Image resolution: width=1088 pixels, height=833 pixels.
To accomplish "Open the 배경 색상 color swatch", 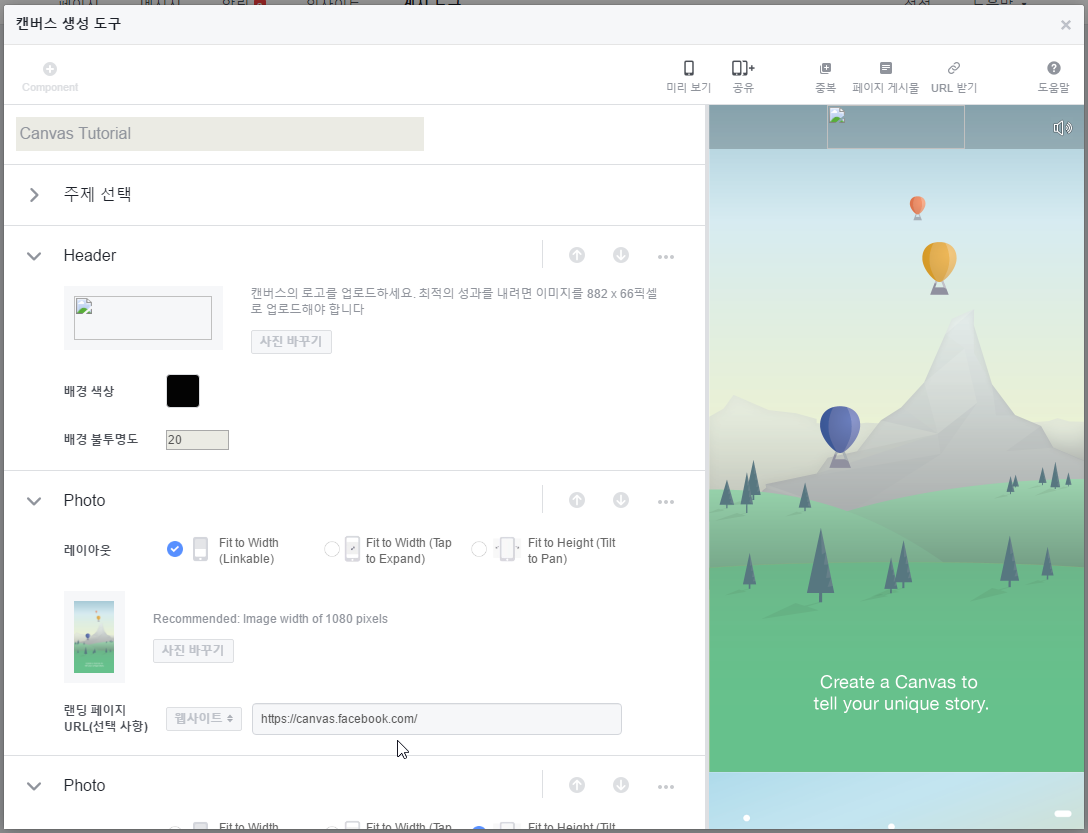I will 182,390.
